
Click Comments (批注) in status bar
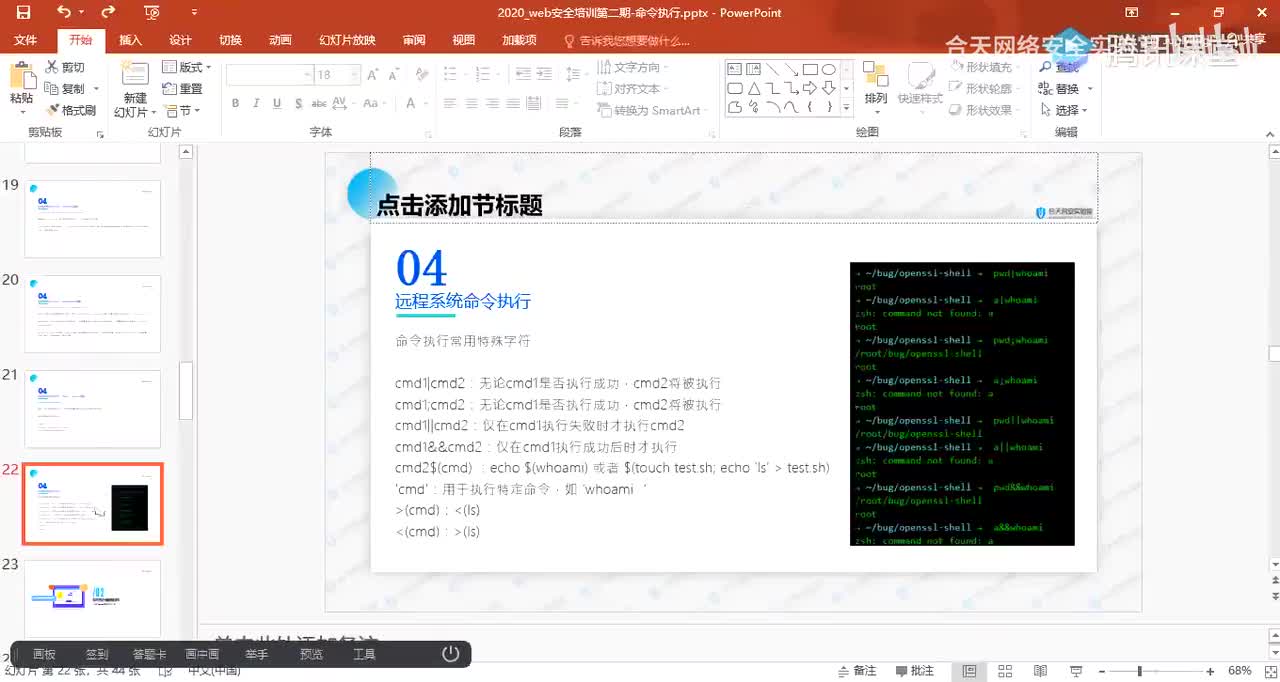pos(915,671)
